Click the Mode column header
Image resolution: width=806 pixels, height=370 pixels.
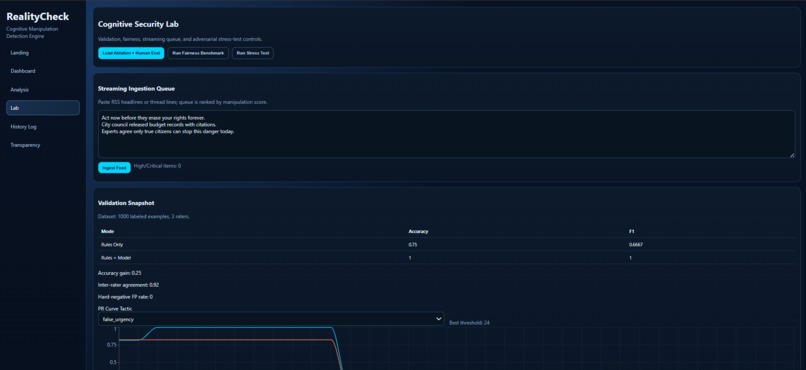pyautogui.click(x=107, y=231)
